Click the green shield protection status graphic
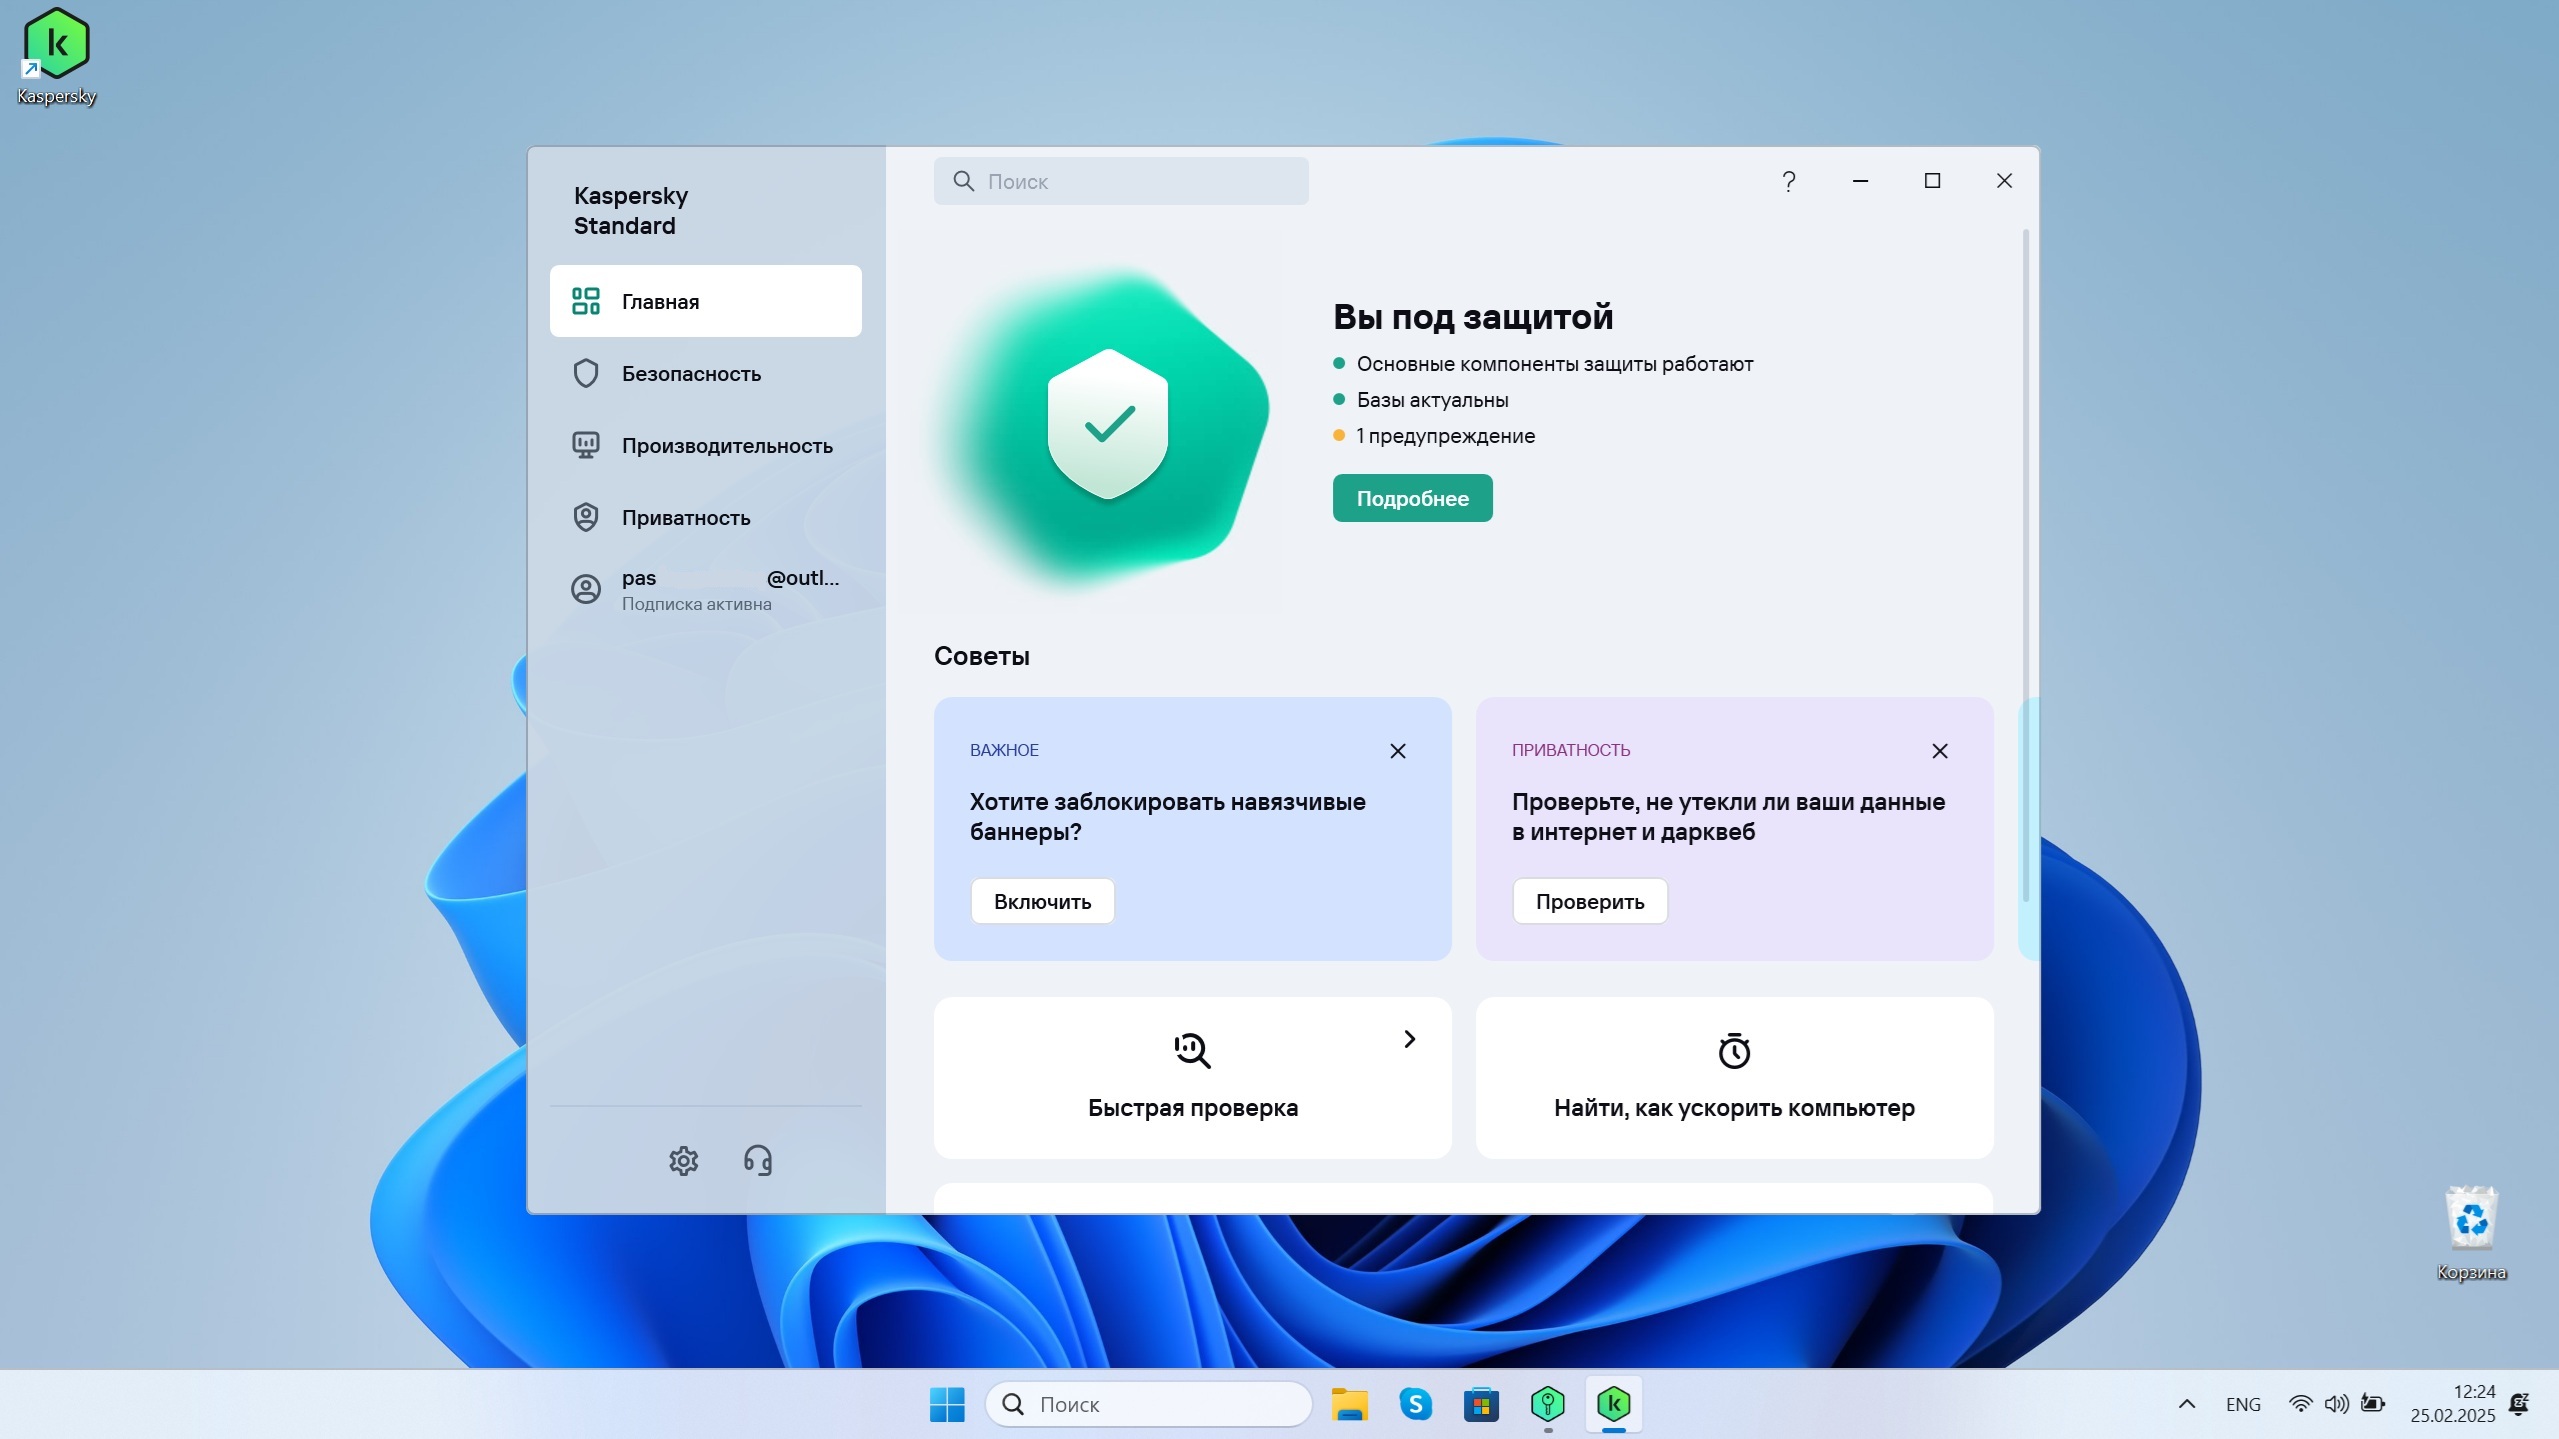 coord(1107,425)
